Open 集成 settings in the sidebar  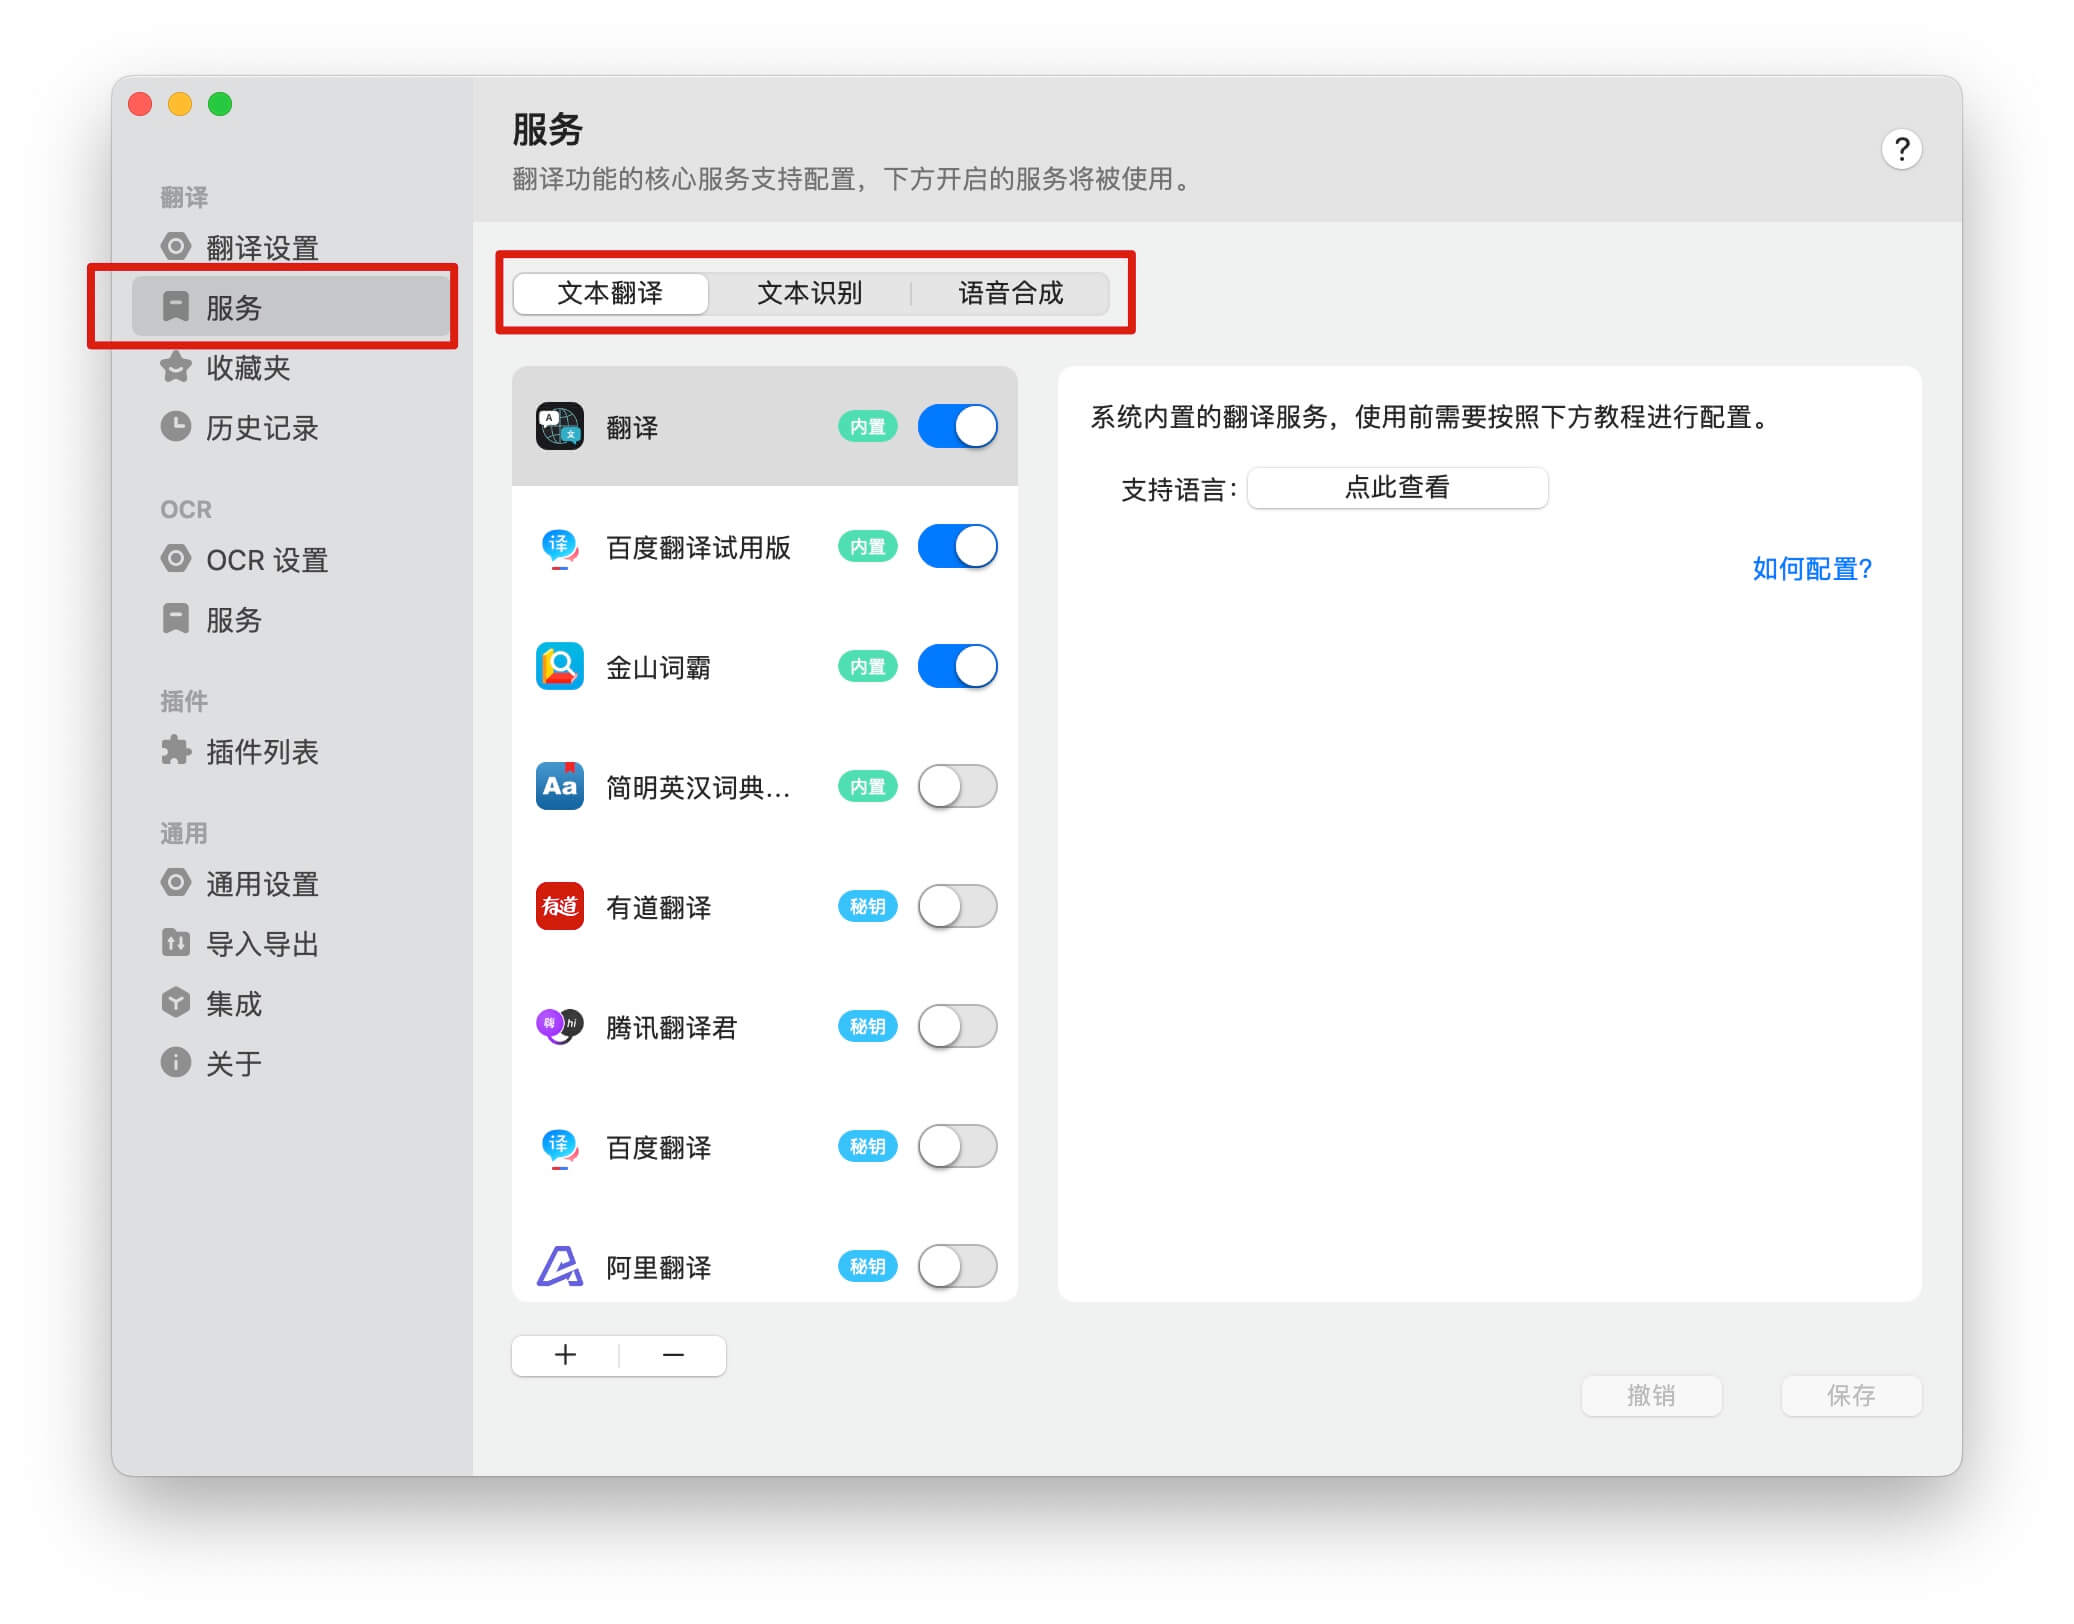tap(232, 1003)
